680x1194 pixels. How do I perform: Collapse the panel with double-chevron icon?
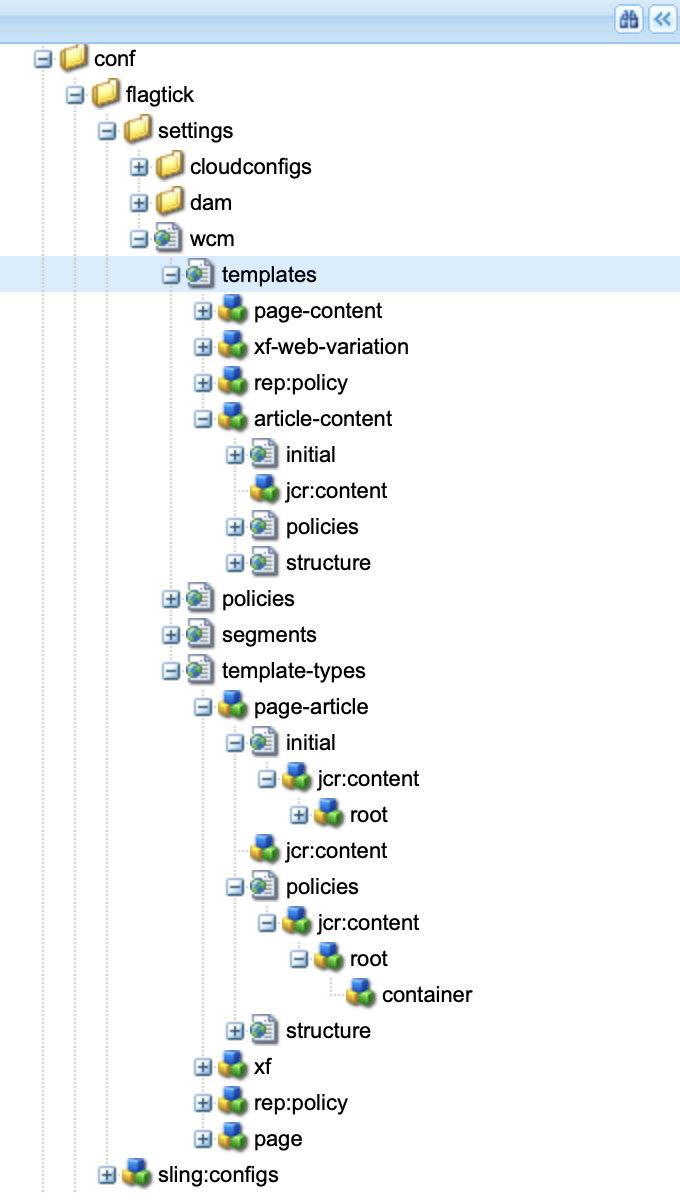pyautogui.click(x=661, y=20)
